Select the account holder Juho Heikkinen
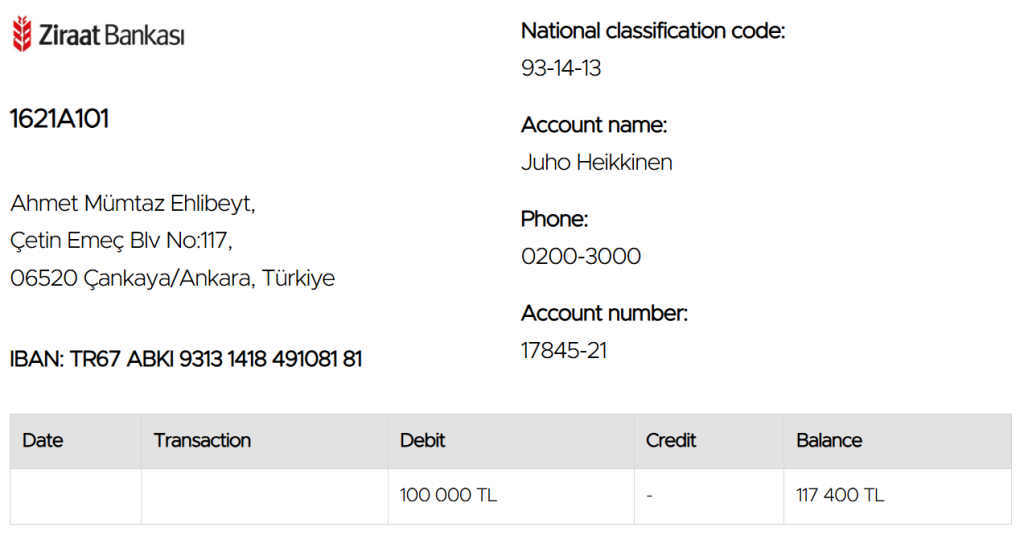This screenshot has width=1024, height=548. [597, 162]
